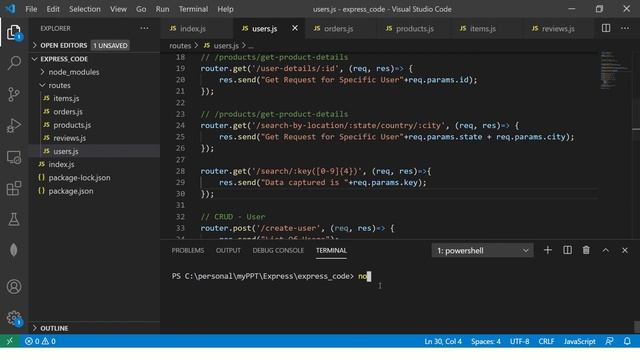
Task: Switch to the products.js editor tab
Action: 414,29
